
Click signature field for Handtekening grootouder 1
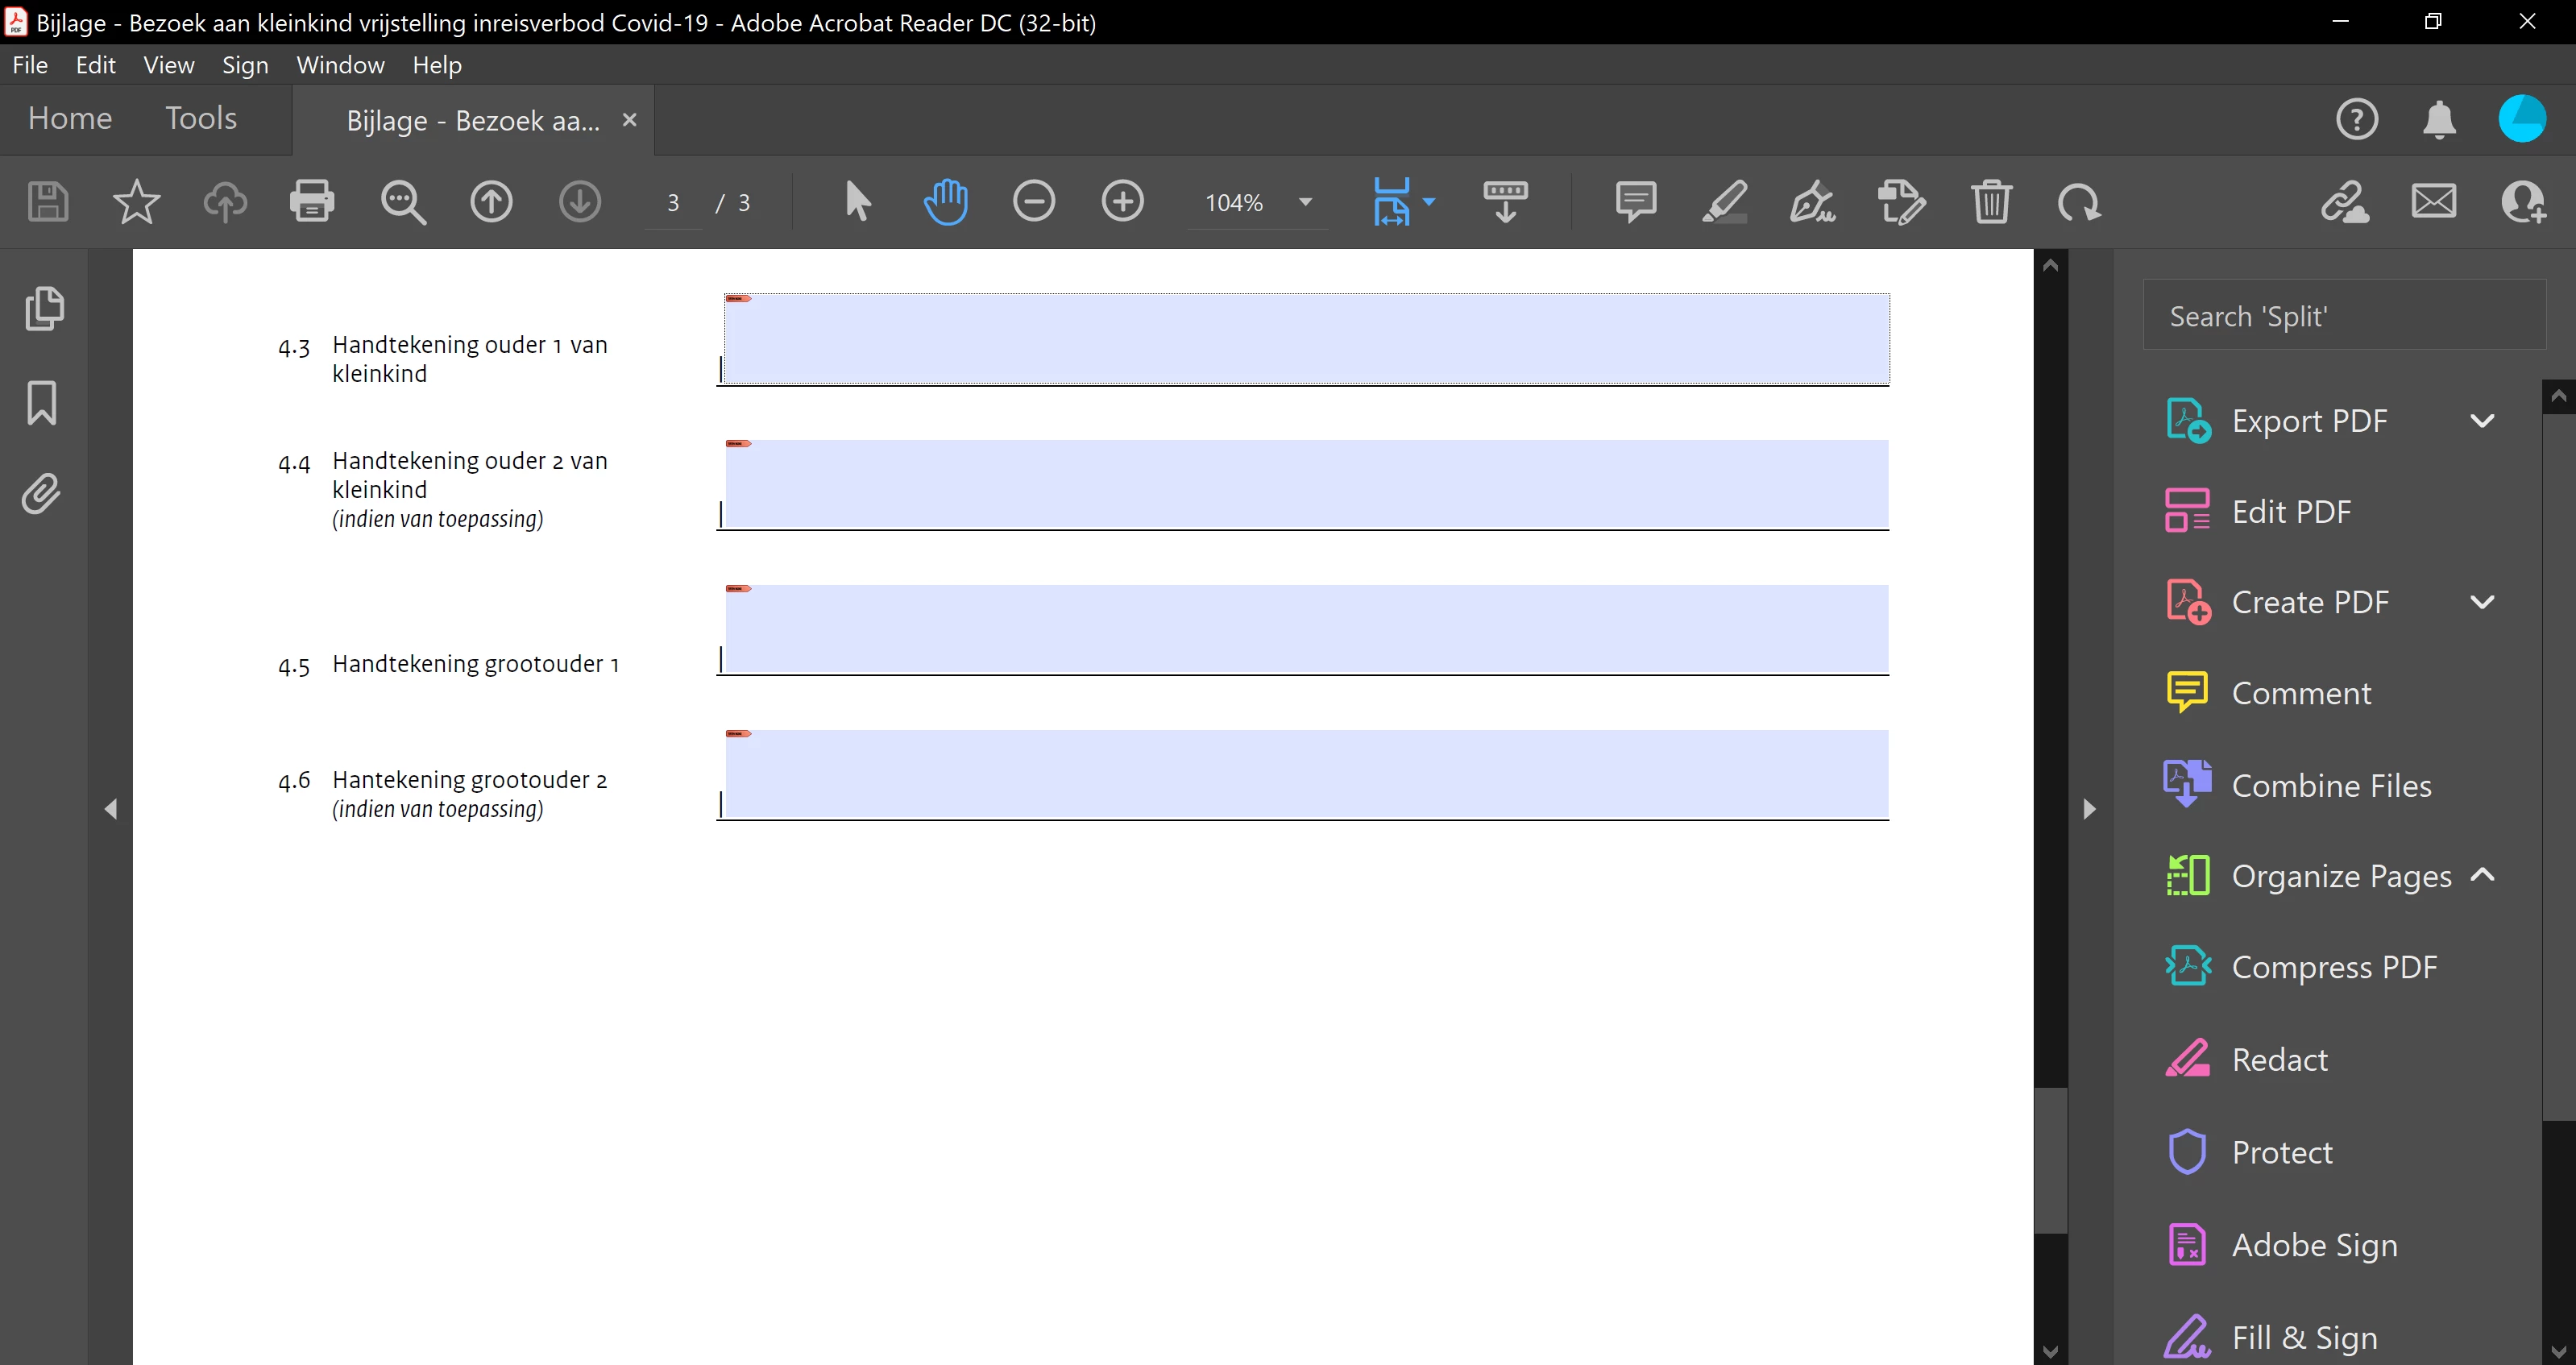[x=1306, y=629]
